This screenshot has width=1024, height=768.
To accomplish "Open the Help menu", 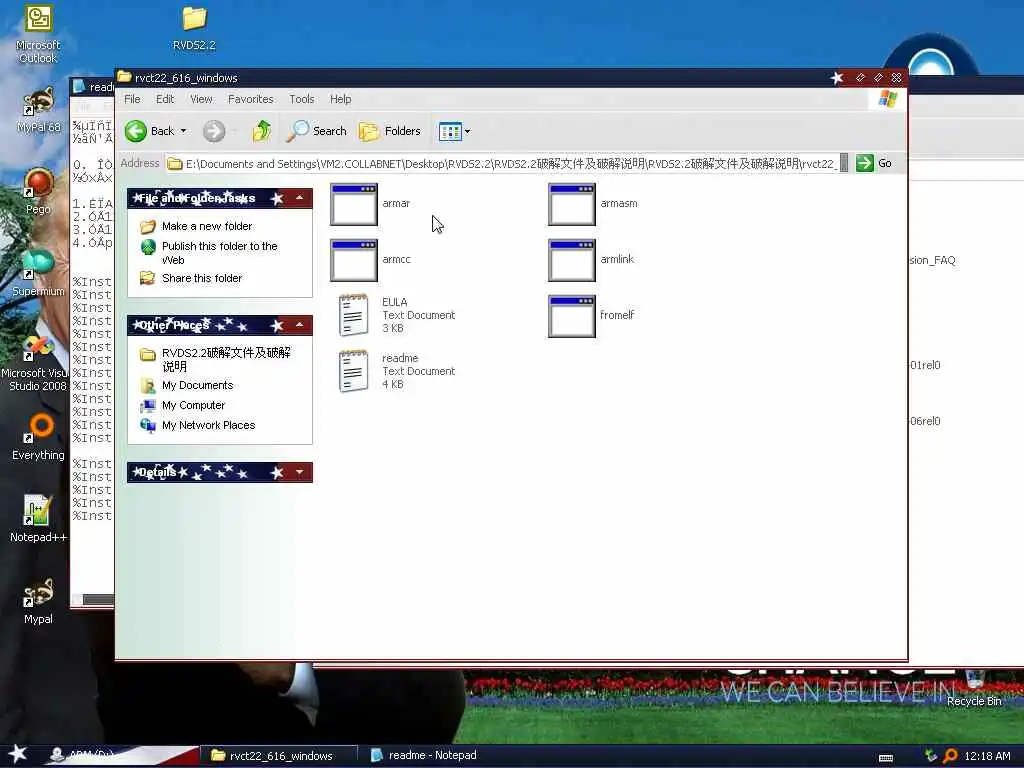I will pyautogui.click(x=340, y=99).
